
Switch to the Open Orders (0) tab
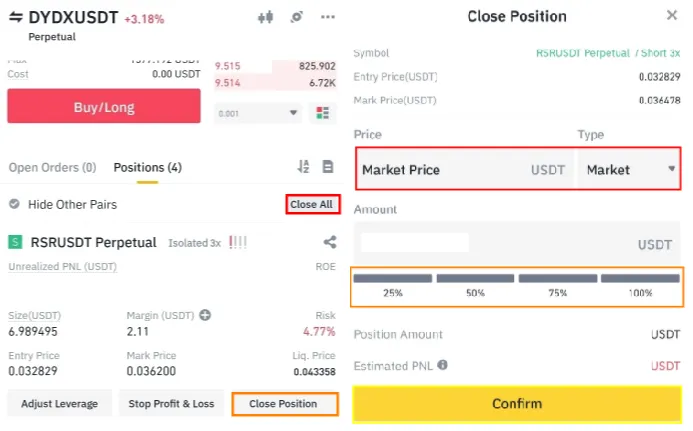coord(52,168)
